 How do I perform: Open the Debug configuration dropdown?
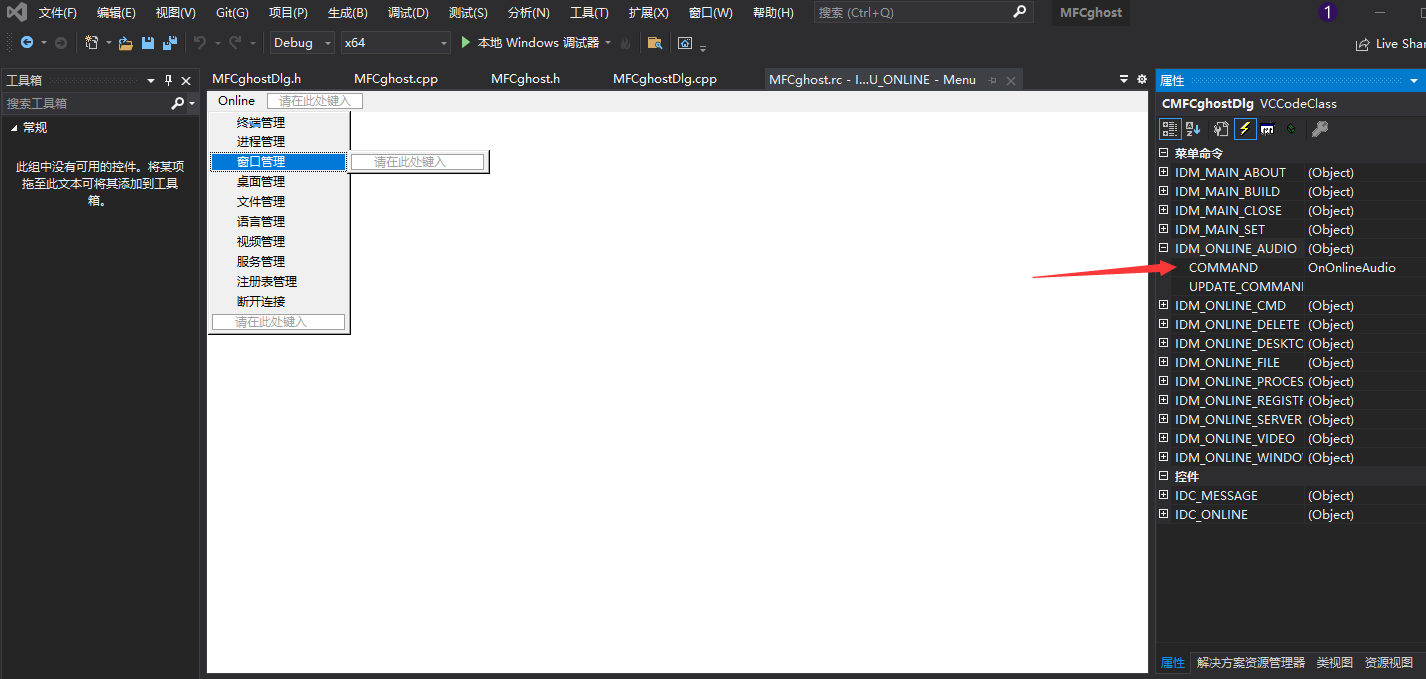(302, 43)
